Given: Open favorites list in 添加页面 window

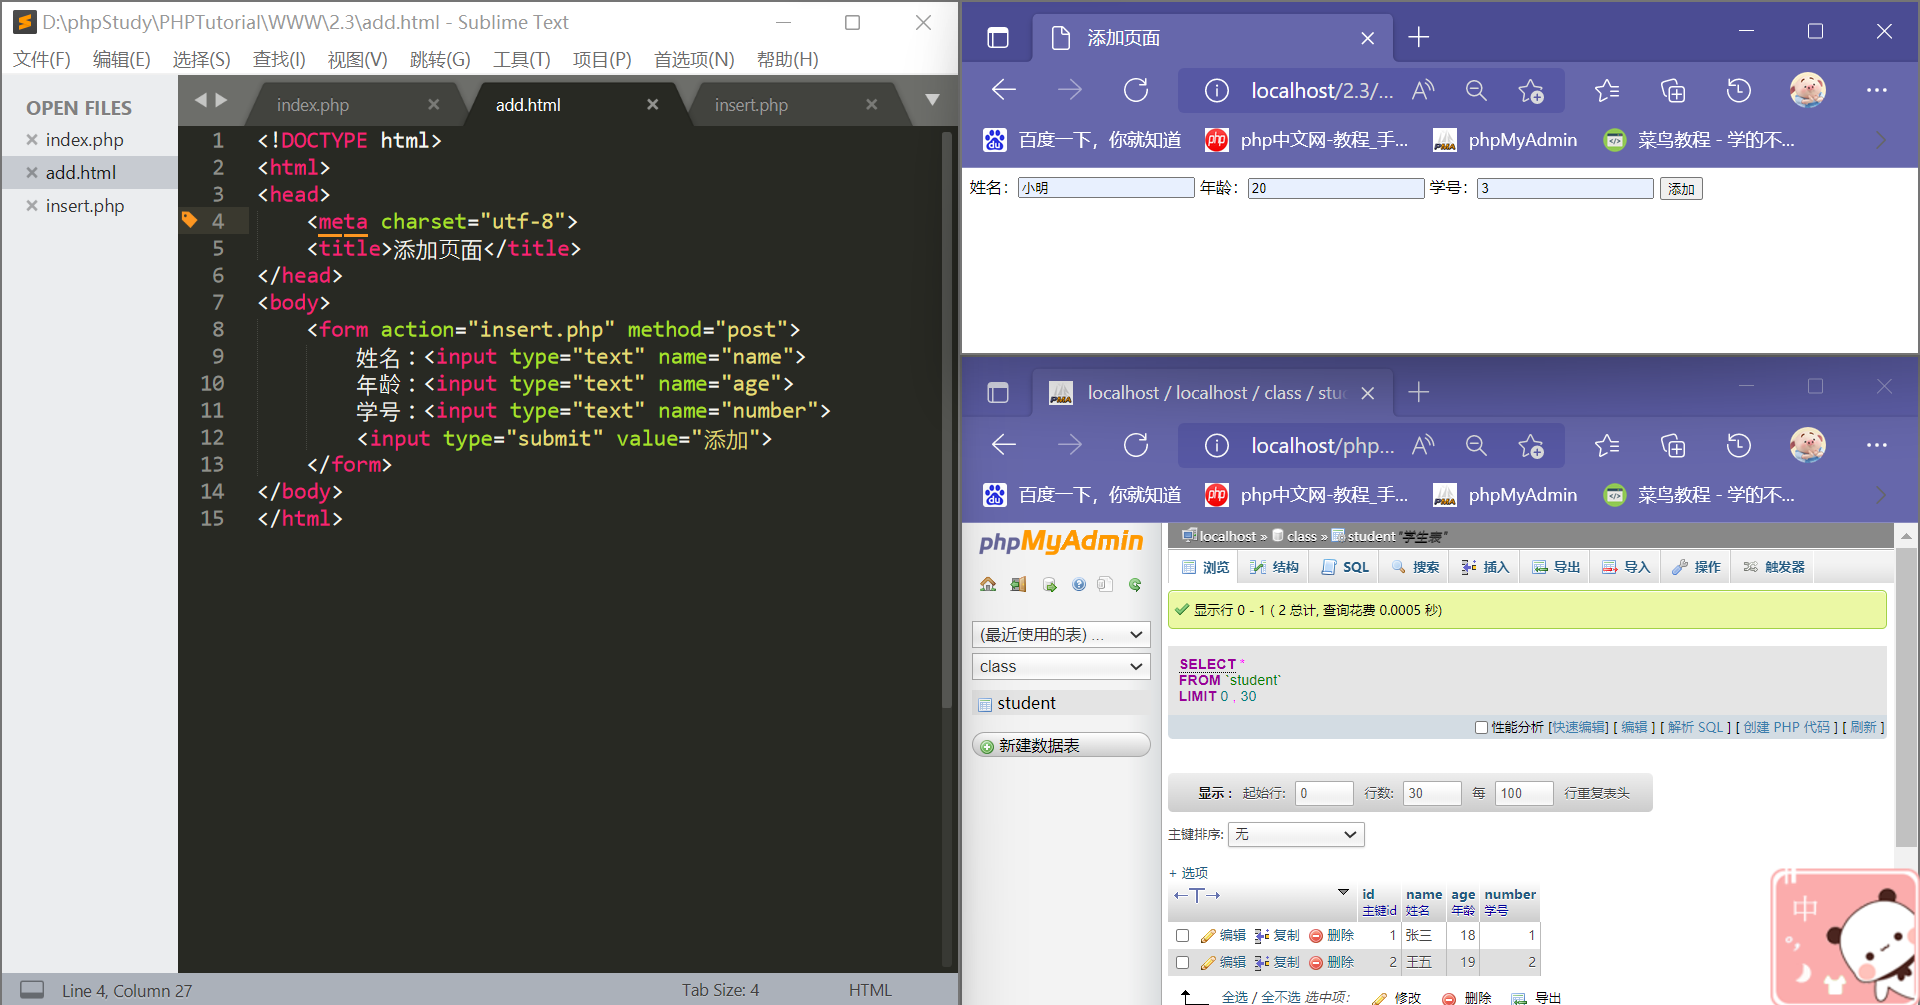Looking at the screenshot, I should [x=1607, y=91].
